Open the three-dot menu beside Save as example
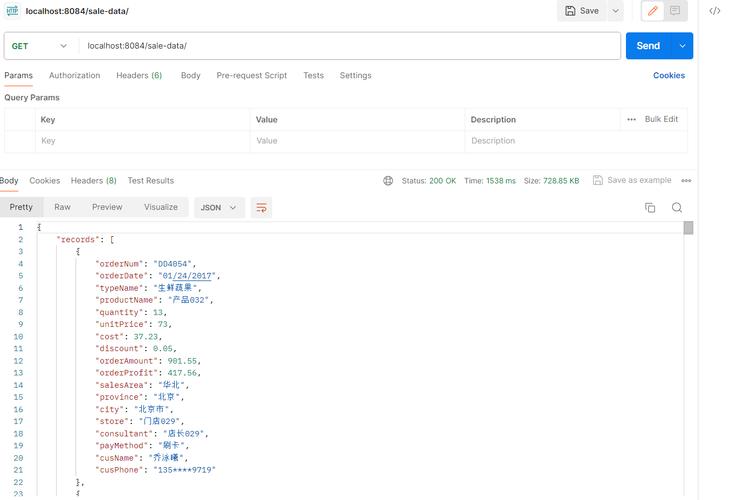This screenshot has width=730, height=500. 686,181
